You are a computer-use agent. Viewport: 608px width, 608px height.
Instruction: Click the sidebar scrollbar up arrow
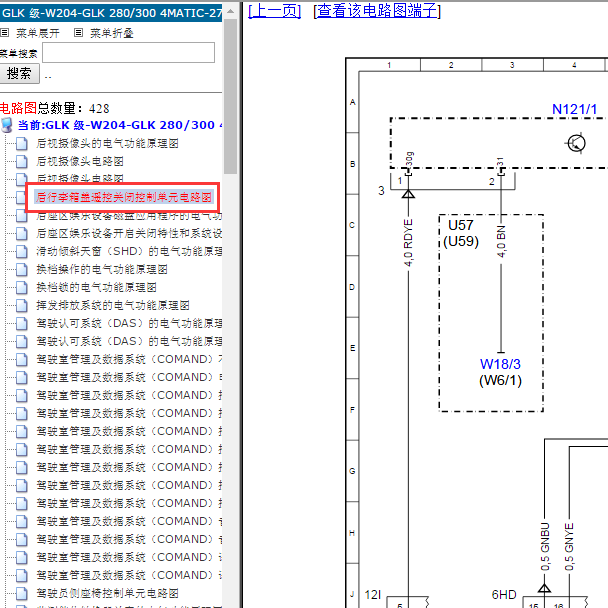[230, 11]
